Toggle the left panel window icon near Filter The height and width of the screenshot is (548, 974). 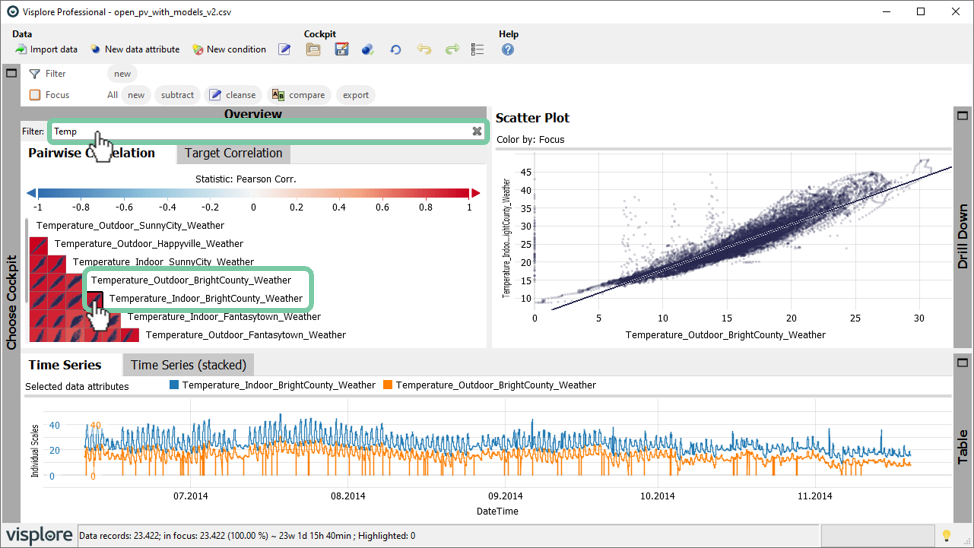coord(11,73)
